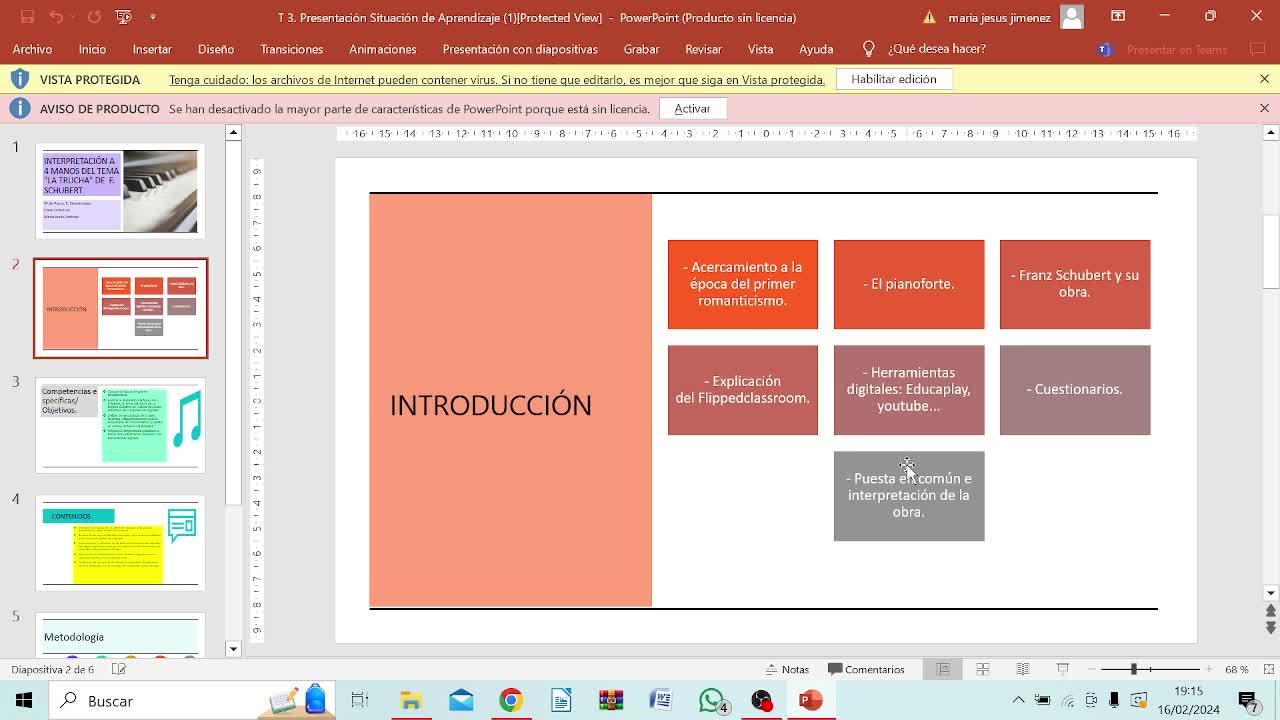Switch to Slide Sorter view
The height and width of the screenshot is (720, 1280).
pyautogui.click(x=983, y=670)
